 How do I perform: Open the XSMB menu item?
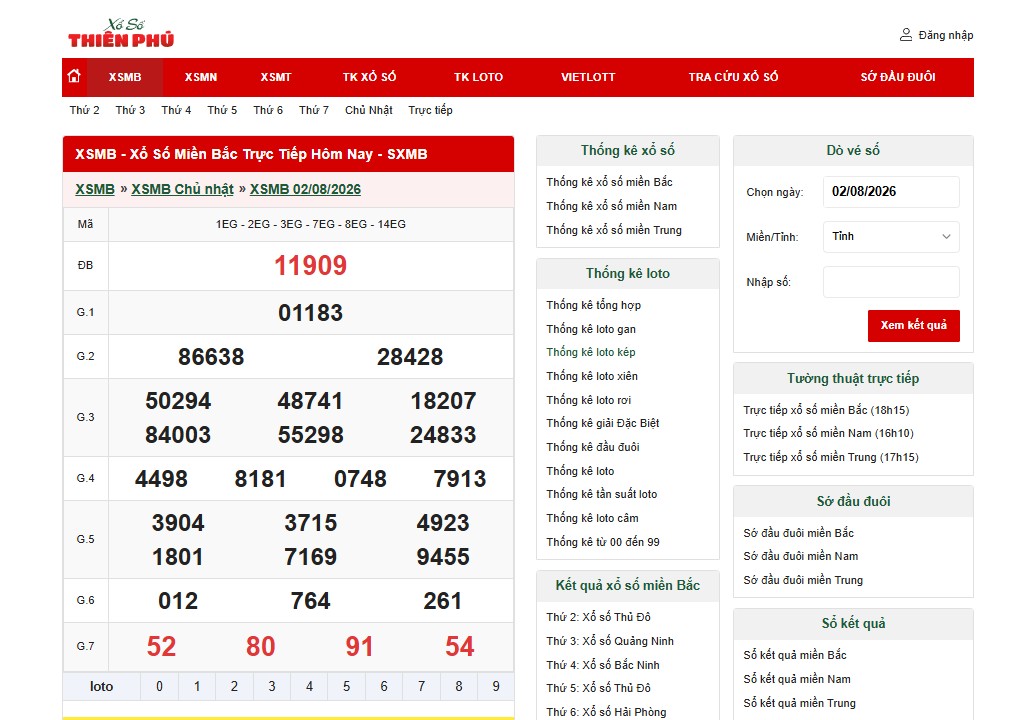coord(125,77)
